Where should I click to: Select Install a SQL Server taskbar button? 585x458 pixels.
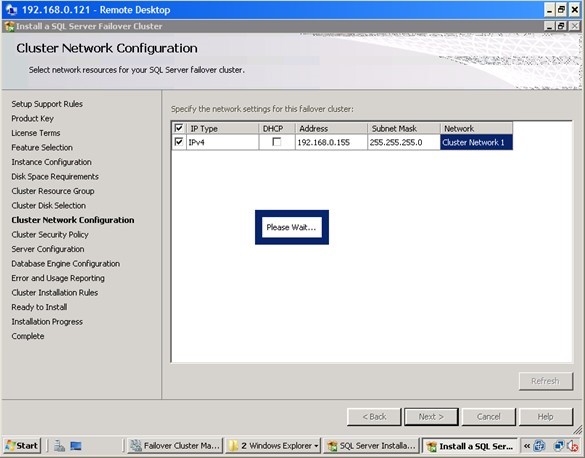[470, 446]
